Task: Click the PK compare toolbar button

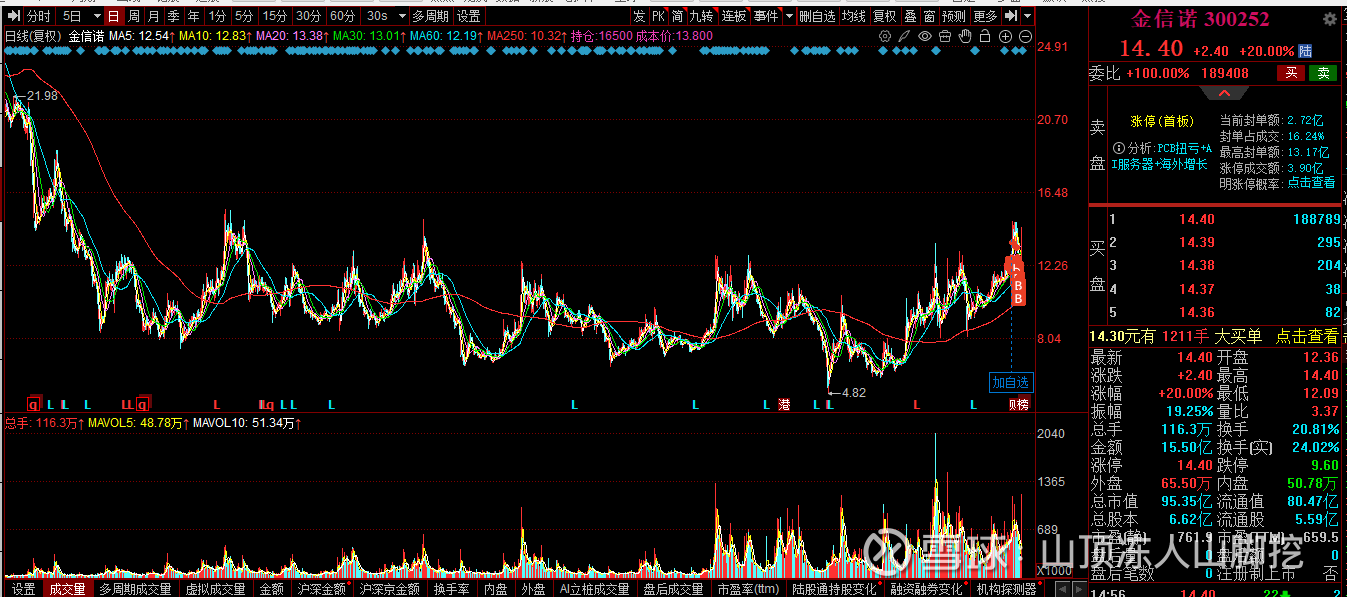Action: click(658, 16)
